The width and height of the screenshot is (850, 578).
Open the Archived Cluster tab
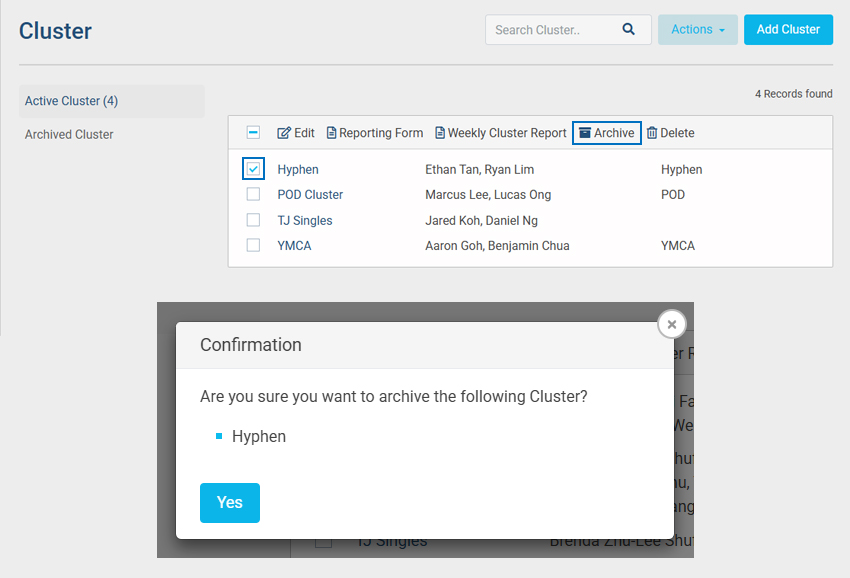pyautogui.click(x=69, y=134)
